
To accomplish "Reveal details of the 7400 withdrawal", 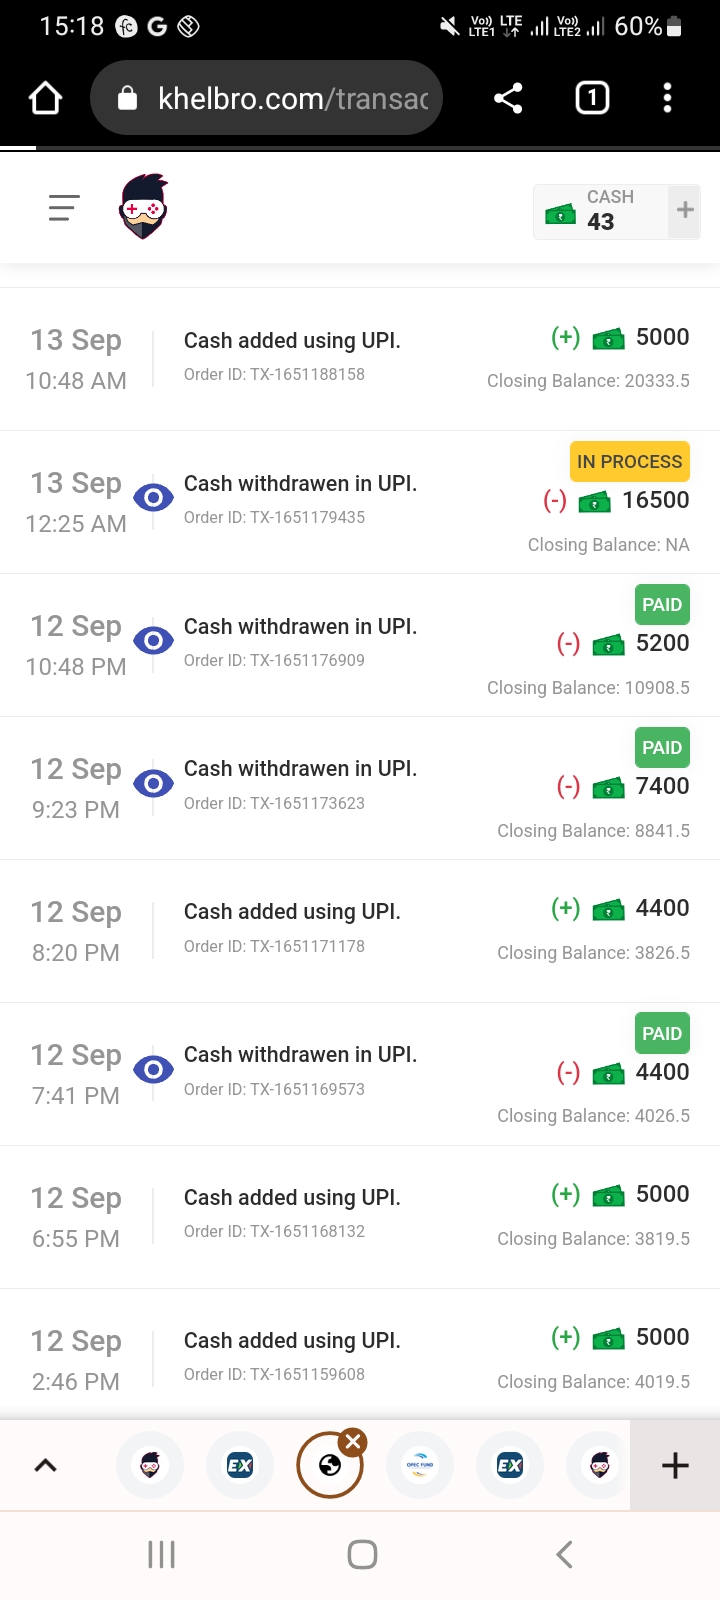I will pyautogui.click(x=153, y=783).
